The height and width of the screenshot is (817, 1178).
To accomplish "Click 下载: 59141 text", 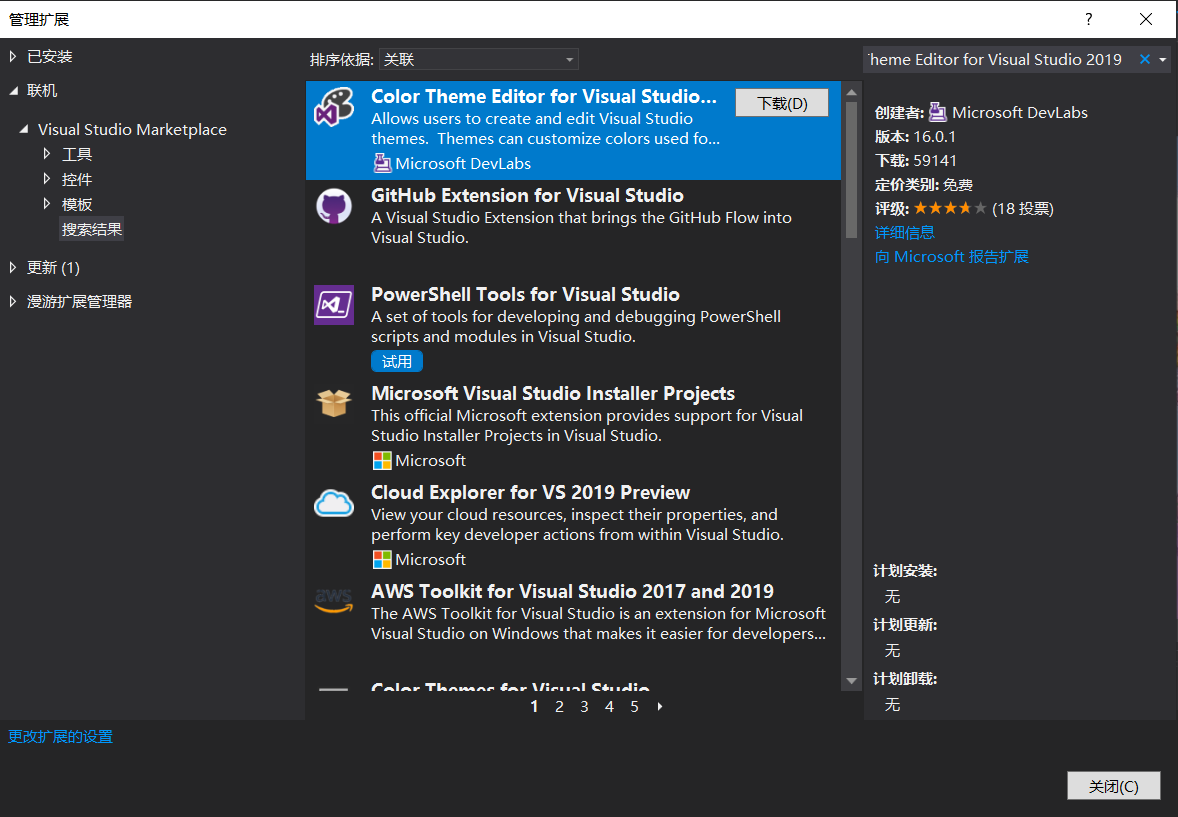I will pos(916,161).
